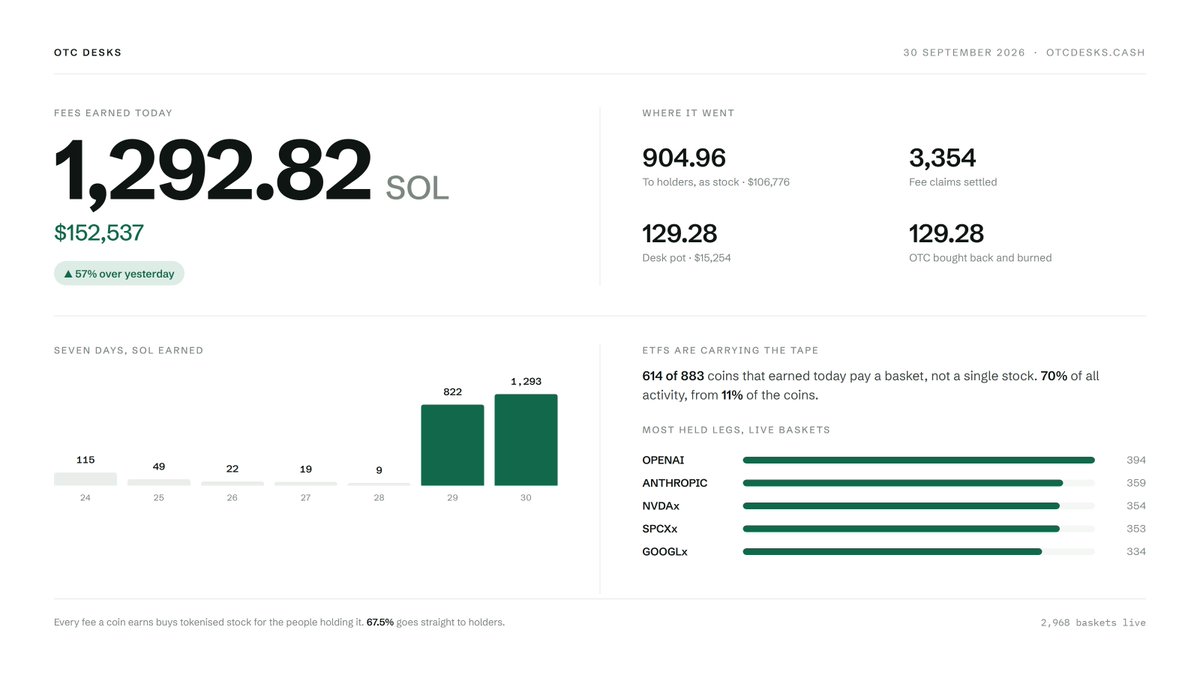1200x675 pixels.
Task: Select the 1,292.82 fees earned figure
Action: (213, 172)
